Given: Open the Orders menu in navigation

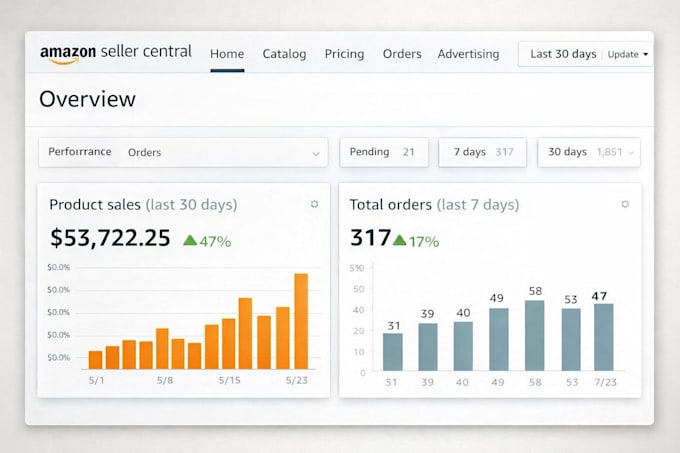Looking at the screenshot, I should coord(402,54).
